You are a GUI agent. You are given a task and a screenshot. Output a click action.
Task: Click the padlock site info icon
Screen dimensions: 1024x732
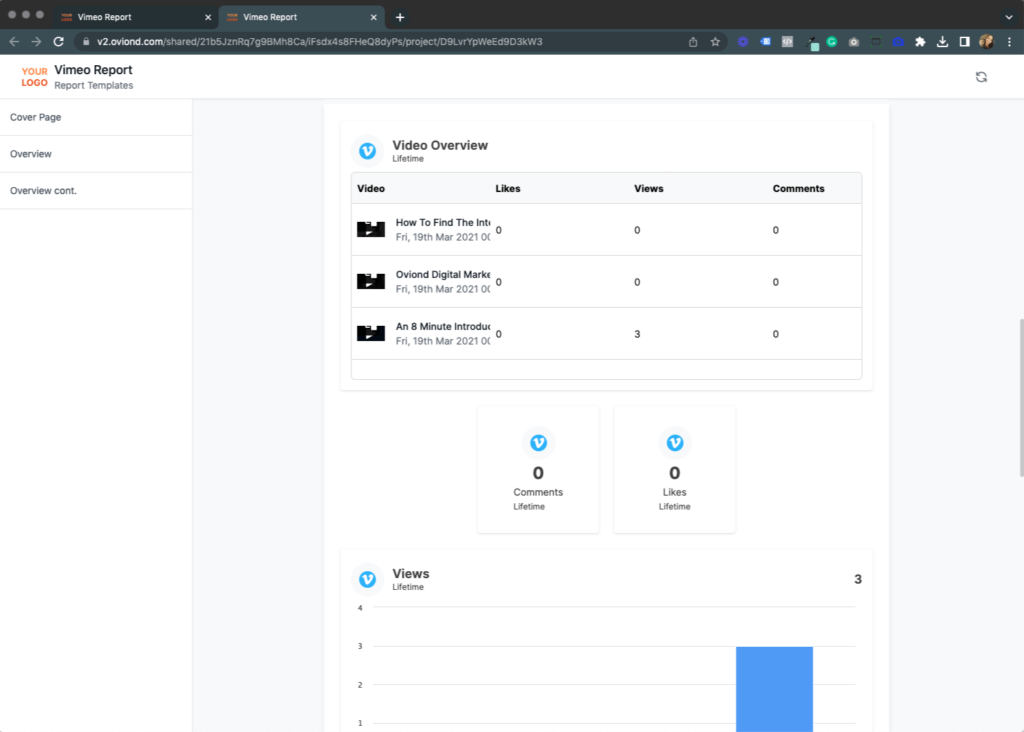(86, 42)
